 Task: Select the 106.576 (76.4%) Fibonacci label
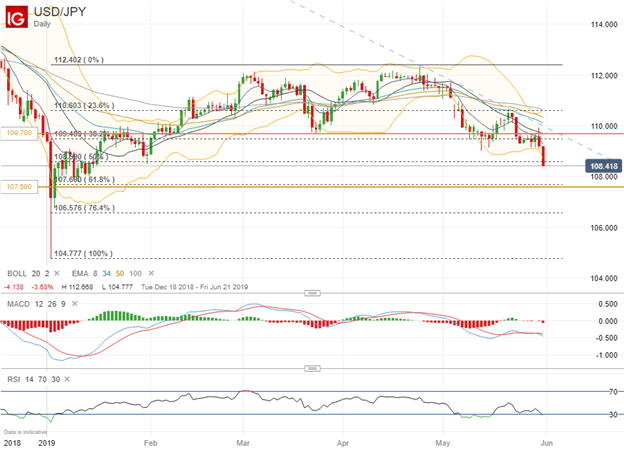pos(84,208)
